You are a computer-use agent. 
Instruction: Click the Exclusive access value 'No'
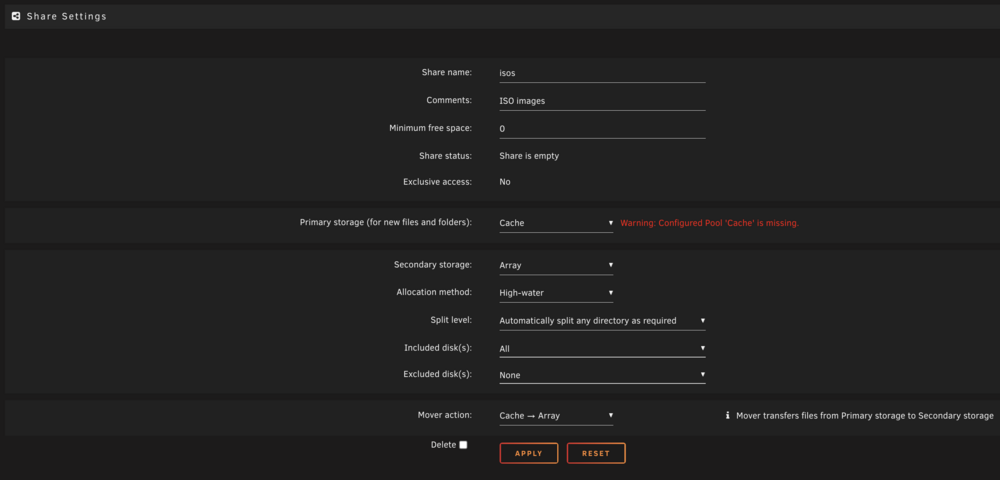click(505, 182)
